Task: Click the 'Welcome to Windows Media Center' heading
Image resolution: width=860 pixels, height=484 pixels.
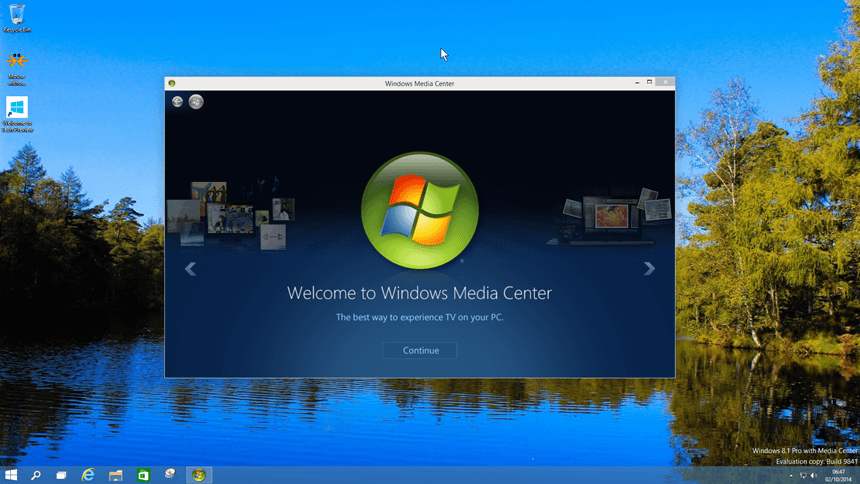Action: pos(420,293)
